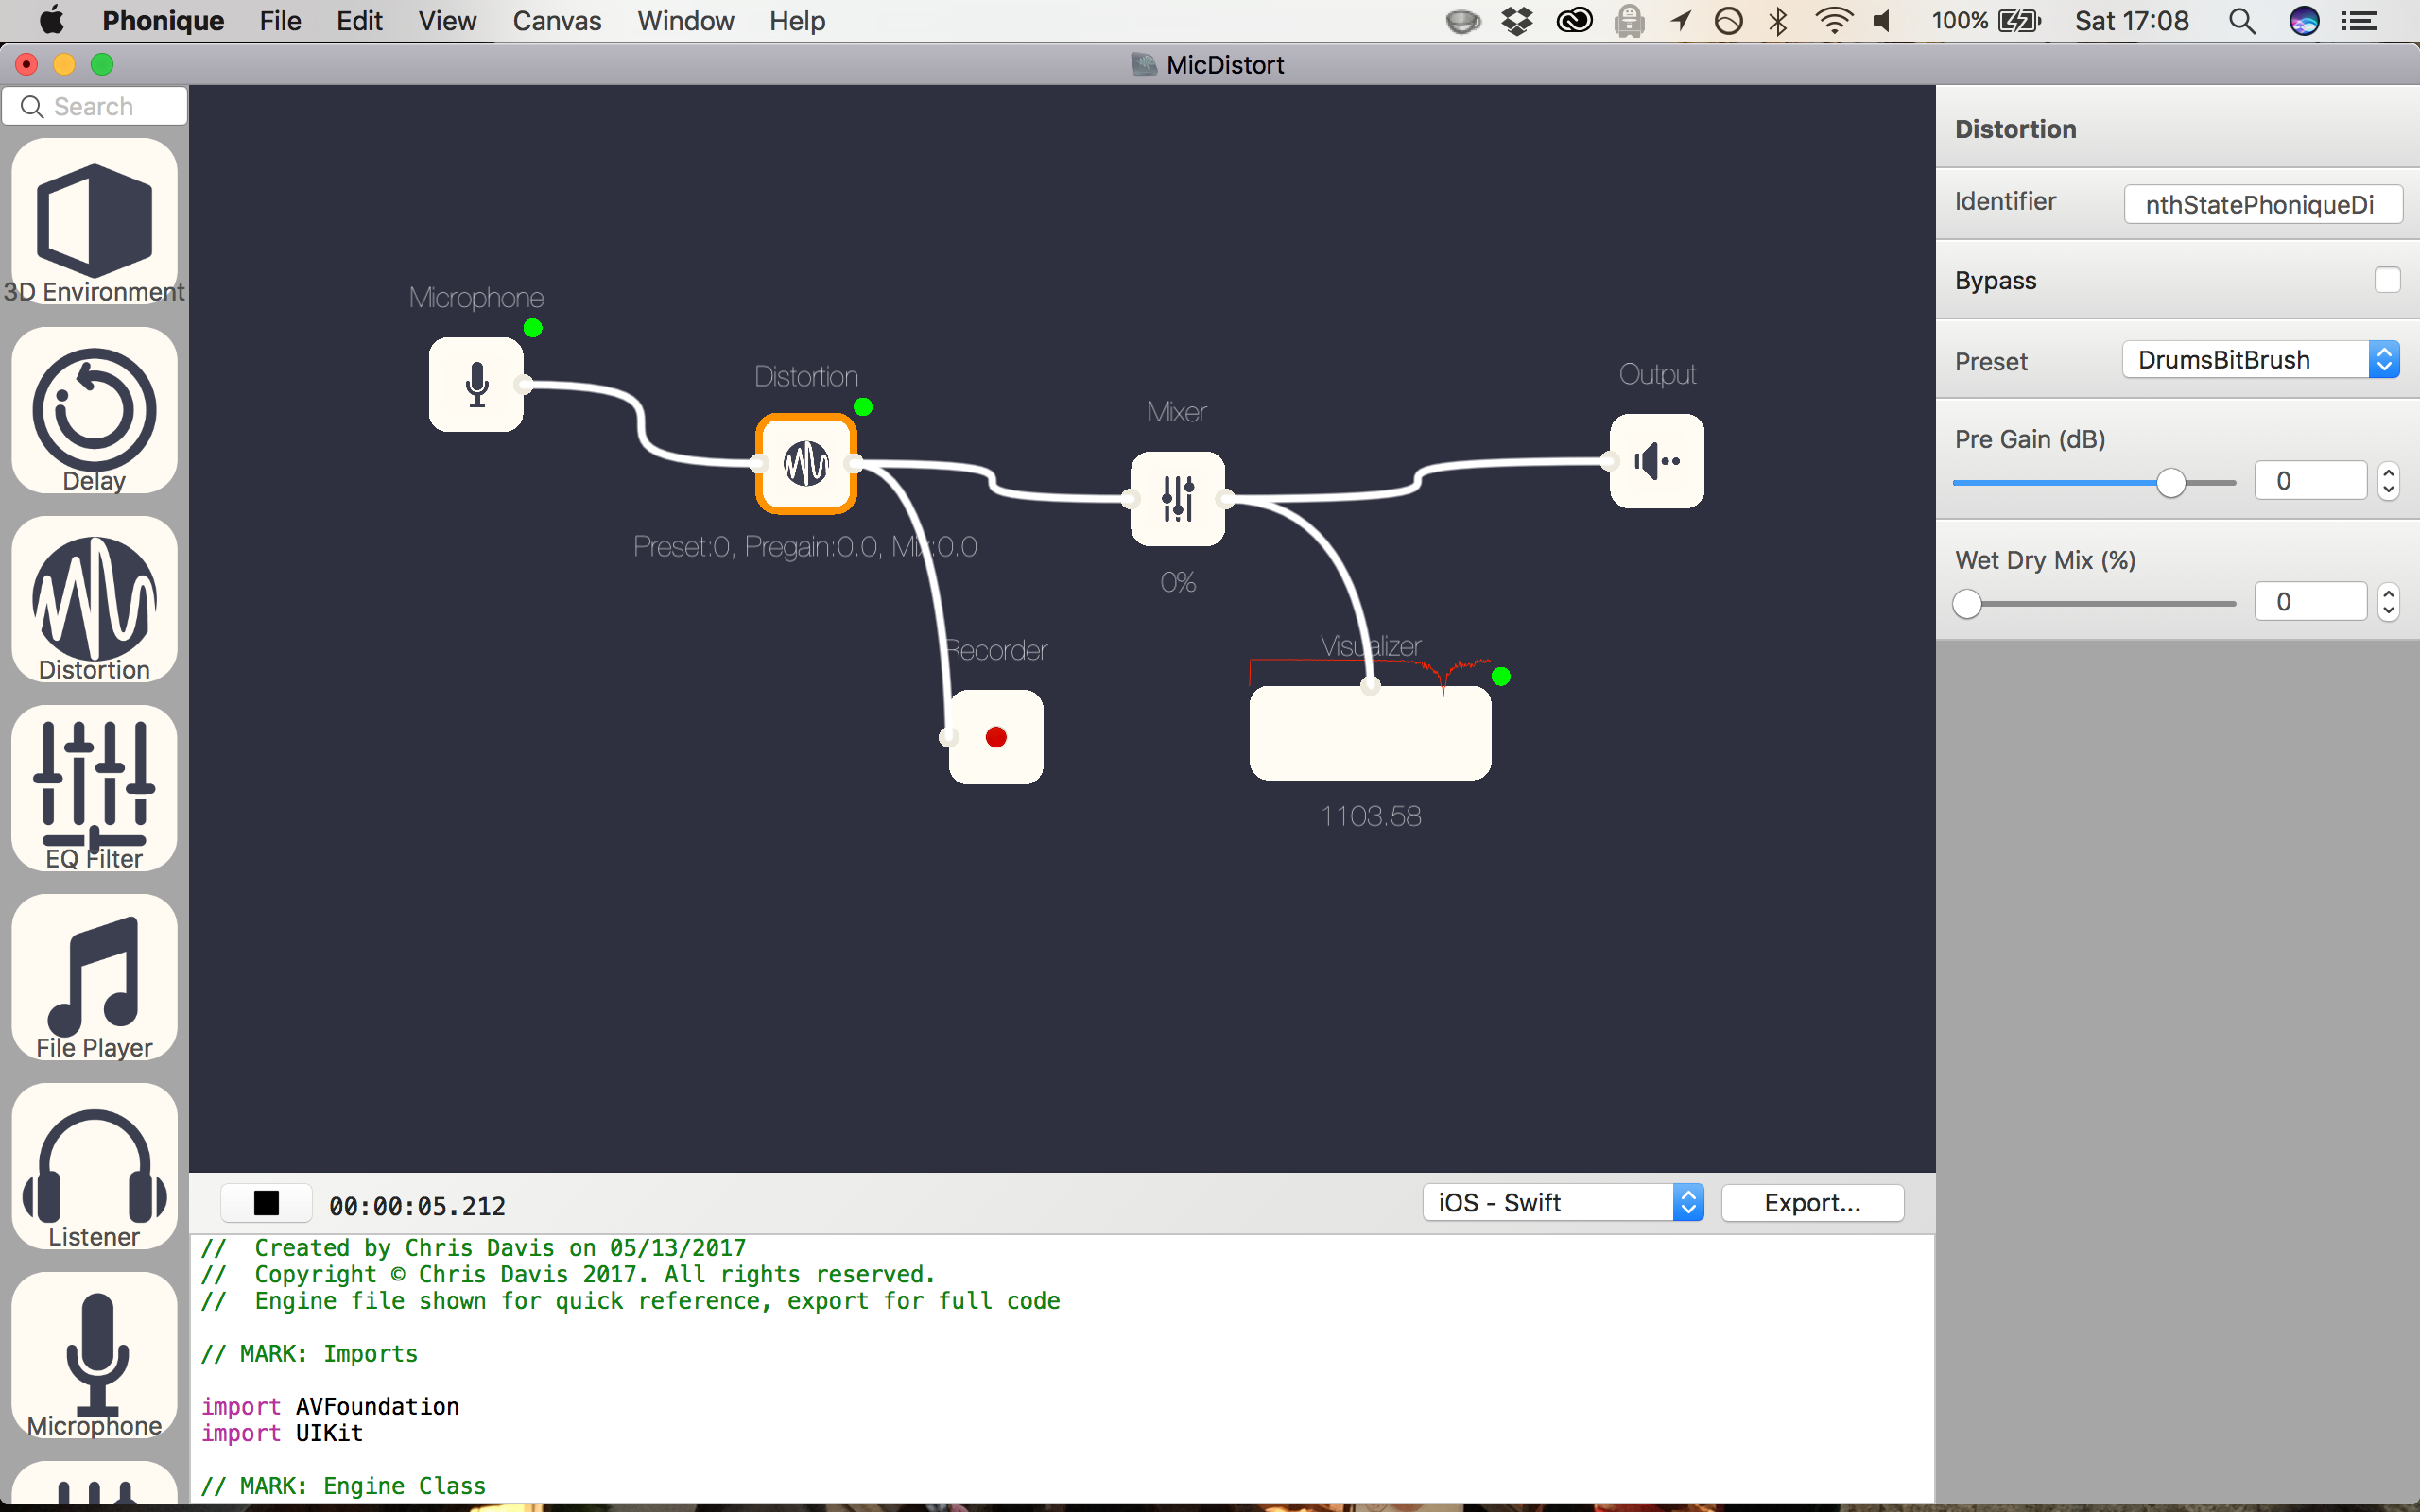Click the Identifier text field

pos(2262,204)
